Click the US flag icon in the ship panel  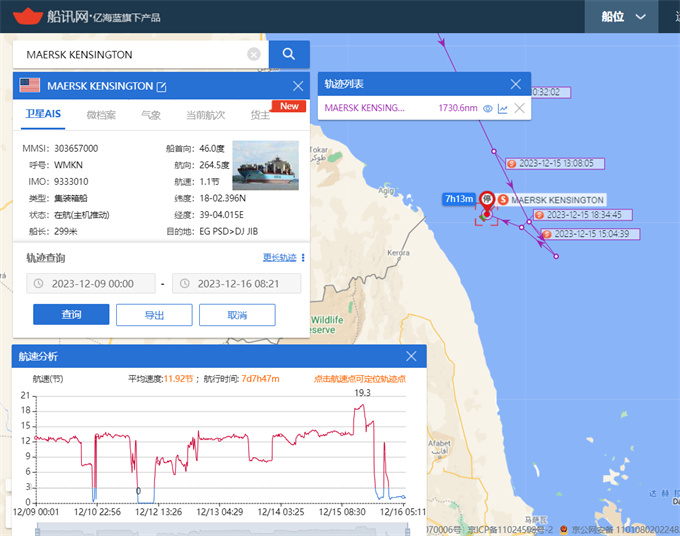(30, 86)
